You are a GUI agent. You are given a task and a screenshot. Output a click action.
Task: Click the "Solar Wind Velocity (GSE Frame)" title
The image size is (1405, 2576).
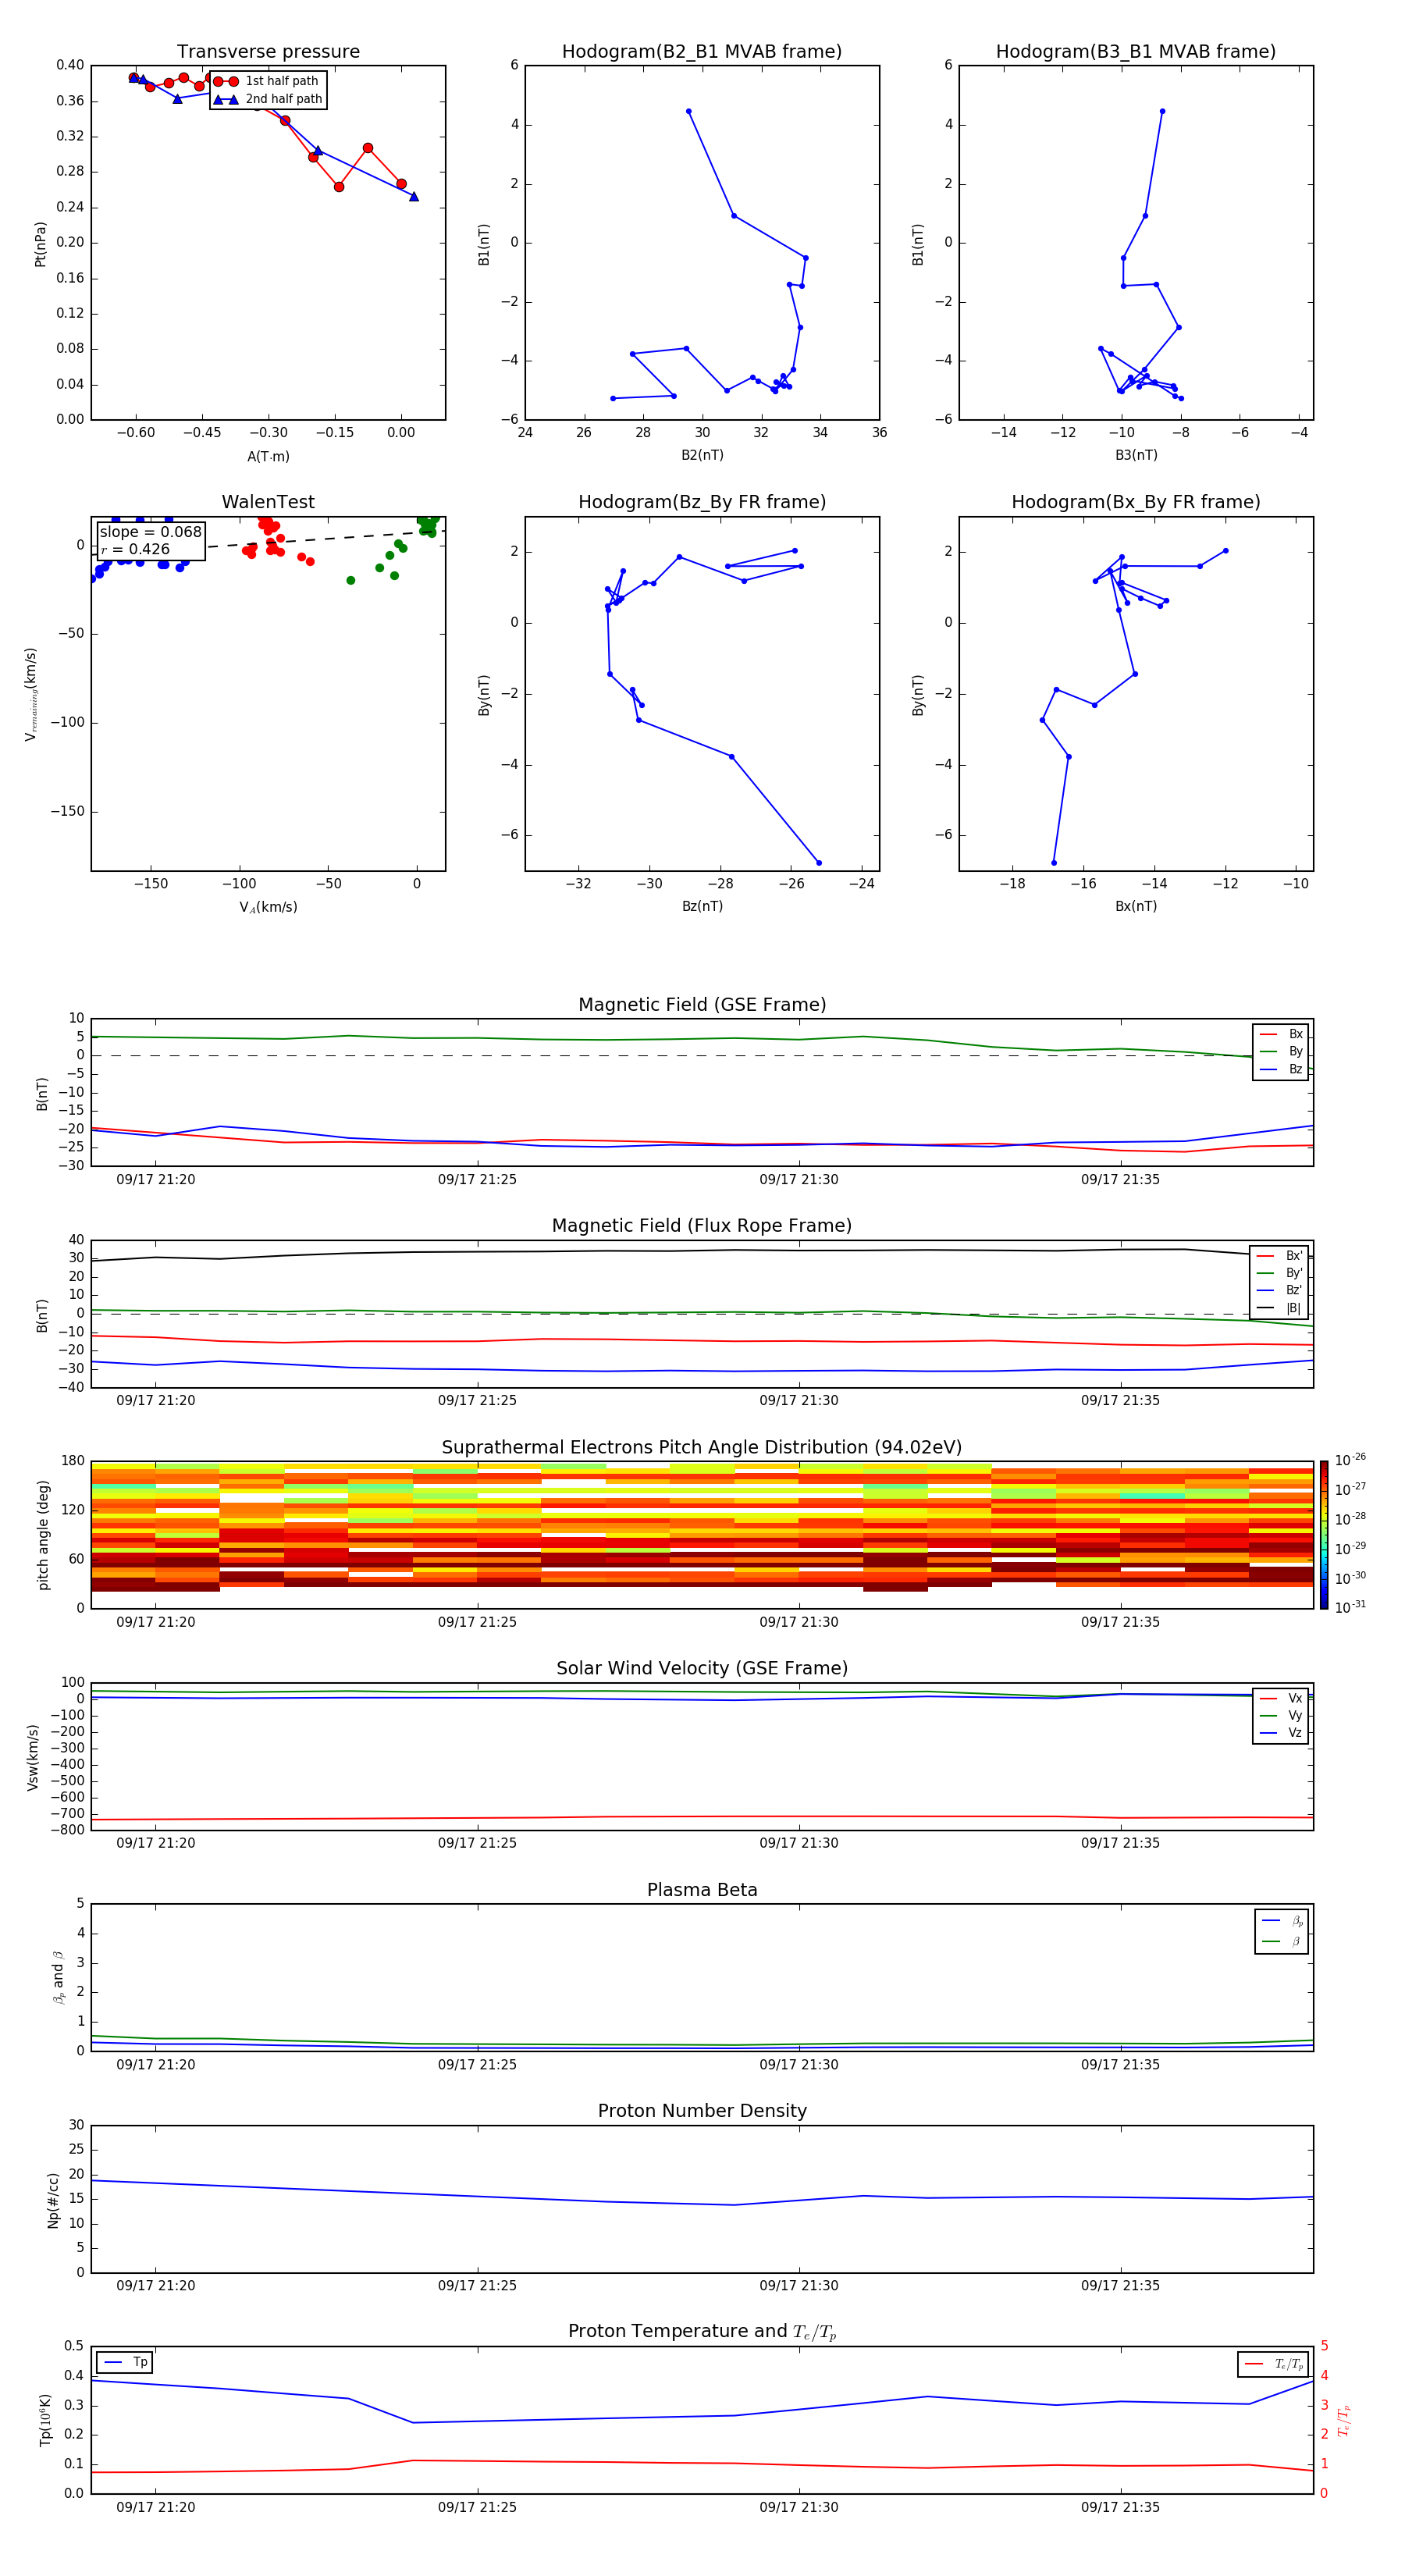tap(702, 1668)
